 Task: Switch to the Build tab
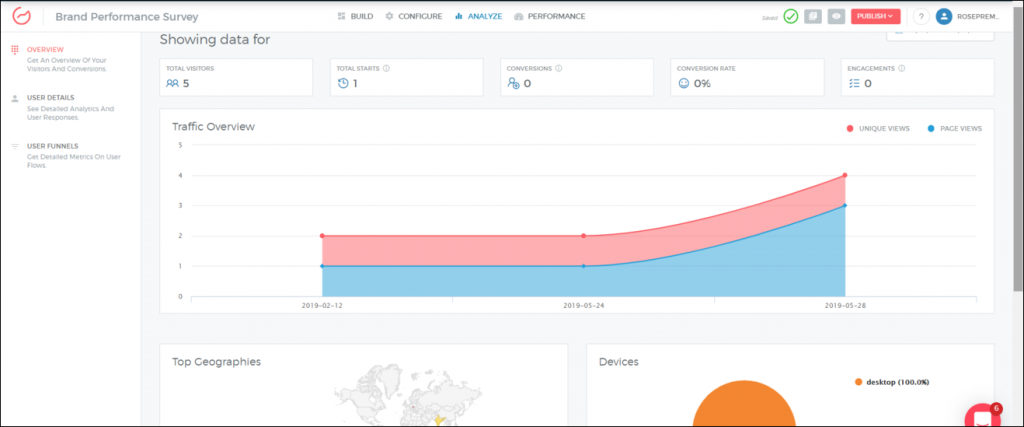355,16
